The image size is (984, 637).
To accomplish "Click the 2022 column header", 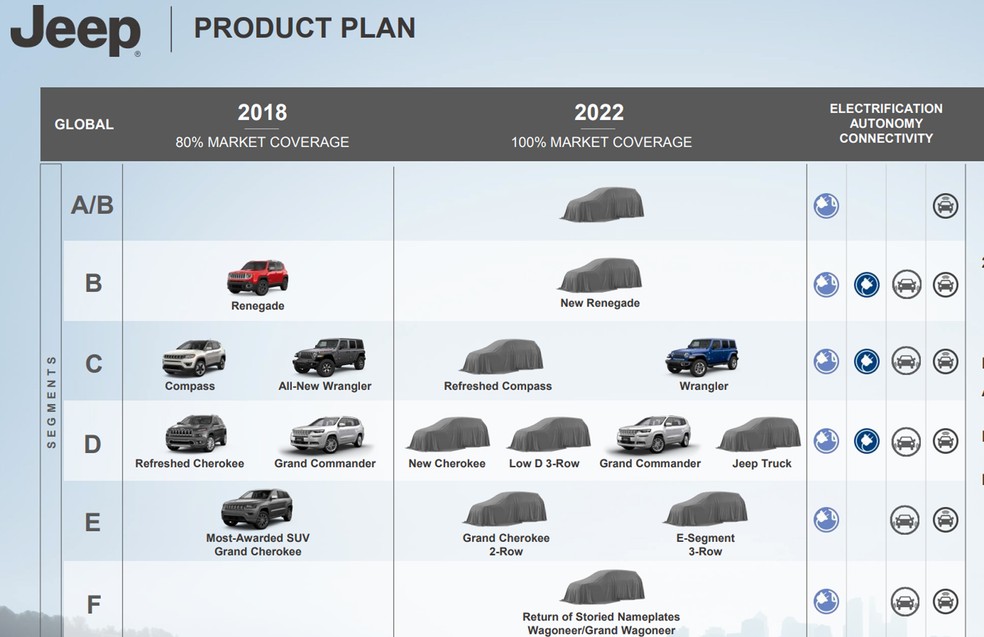I will pos(599,112).
